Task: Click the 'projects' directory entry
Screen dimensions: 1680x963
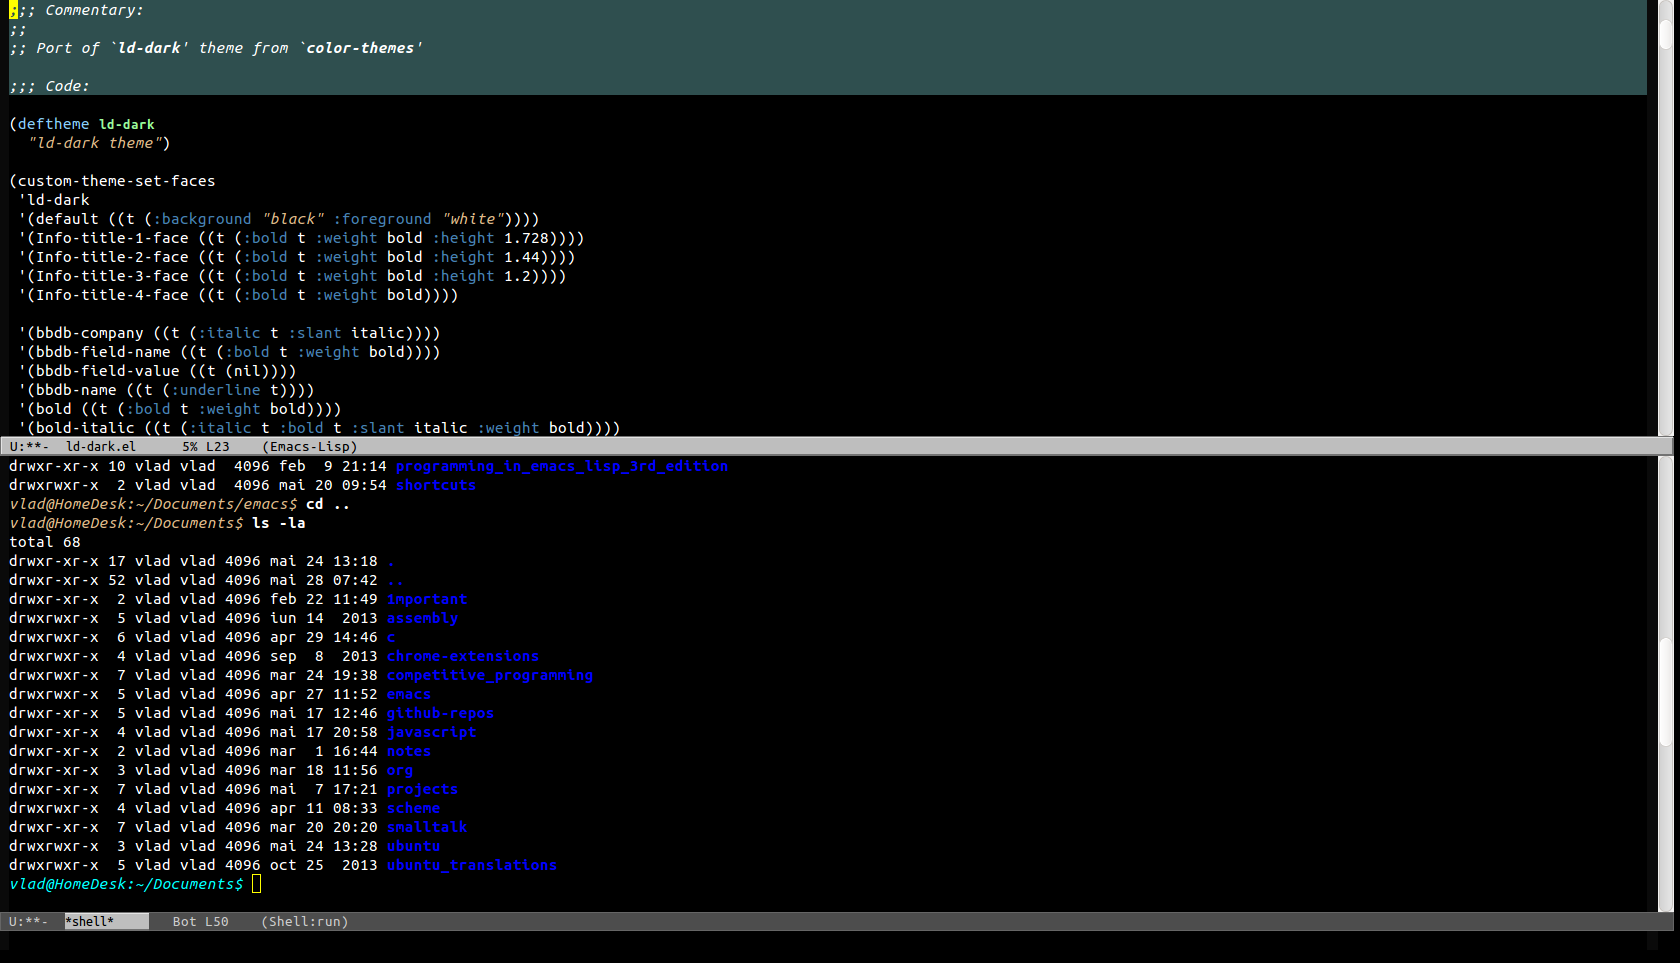Action: [x=422, y=789]
